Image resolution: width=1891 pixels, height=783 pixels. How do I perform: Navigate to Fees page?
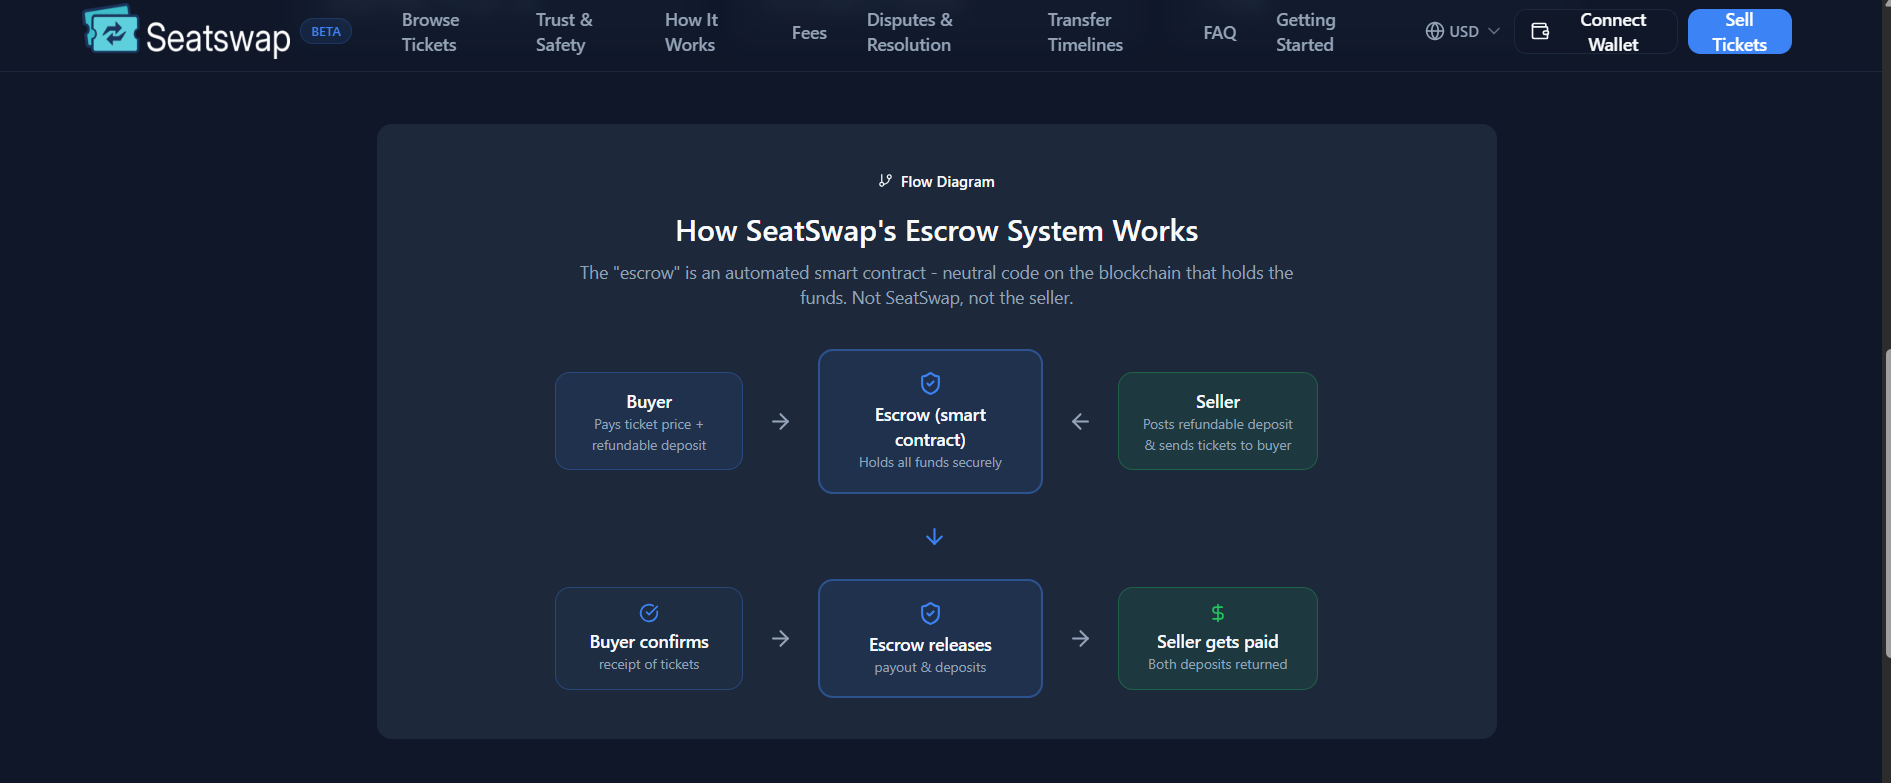point(809,33)
